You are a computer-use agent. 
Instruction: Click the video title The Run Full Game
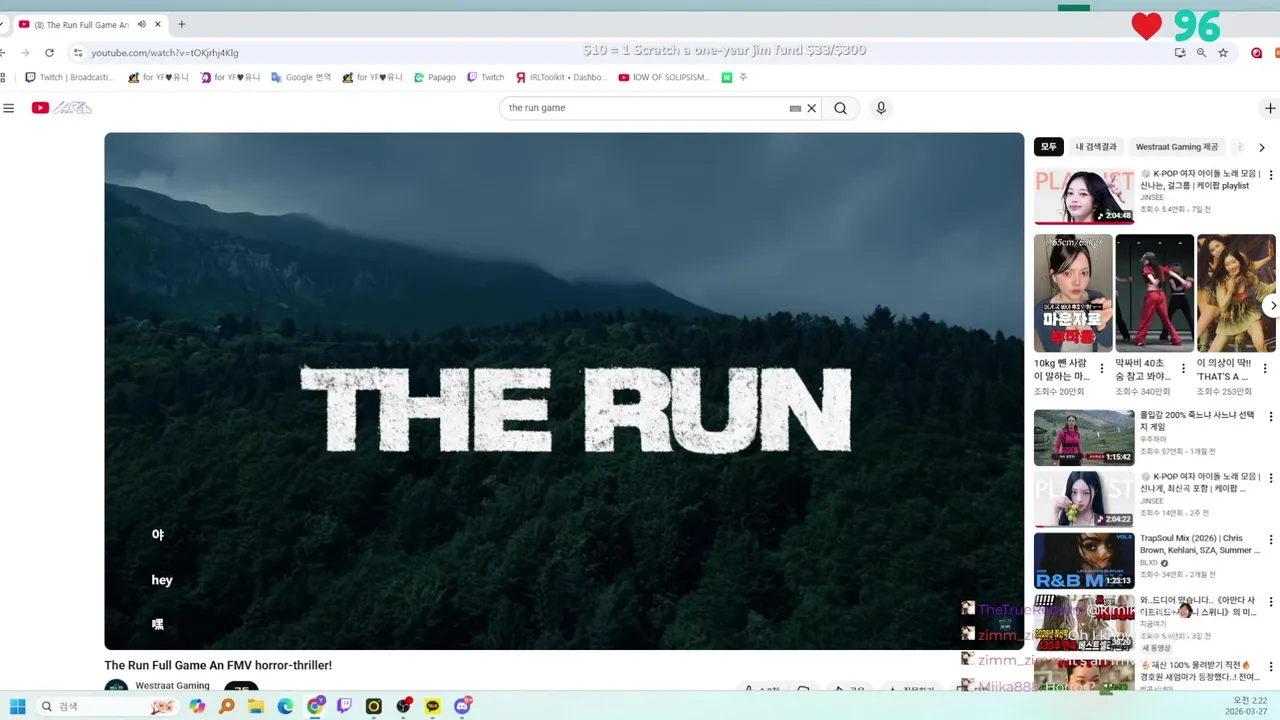[218, 665]
